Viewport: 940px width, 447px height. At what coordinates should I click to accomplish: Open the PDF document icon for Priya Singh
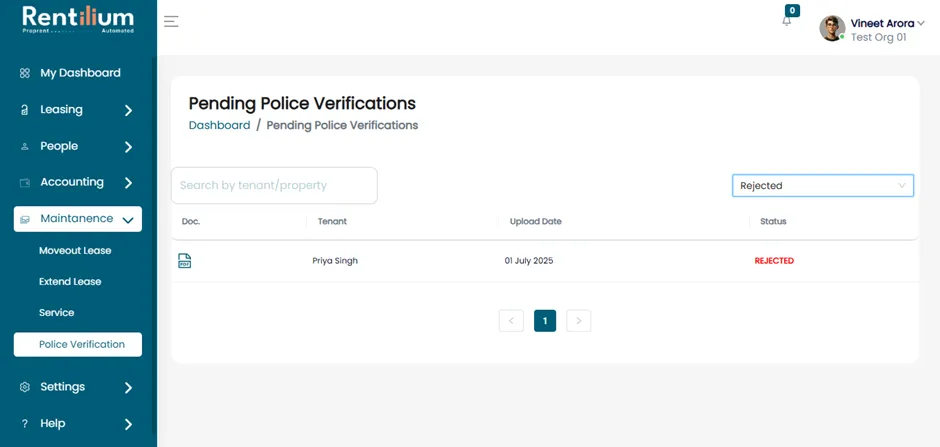point(185,261)
